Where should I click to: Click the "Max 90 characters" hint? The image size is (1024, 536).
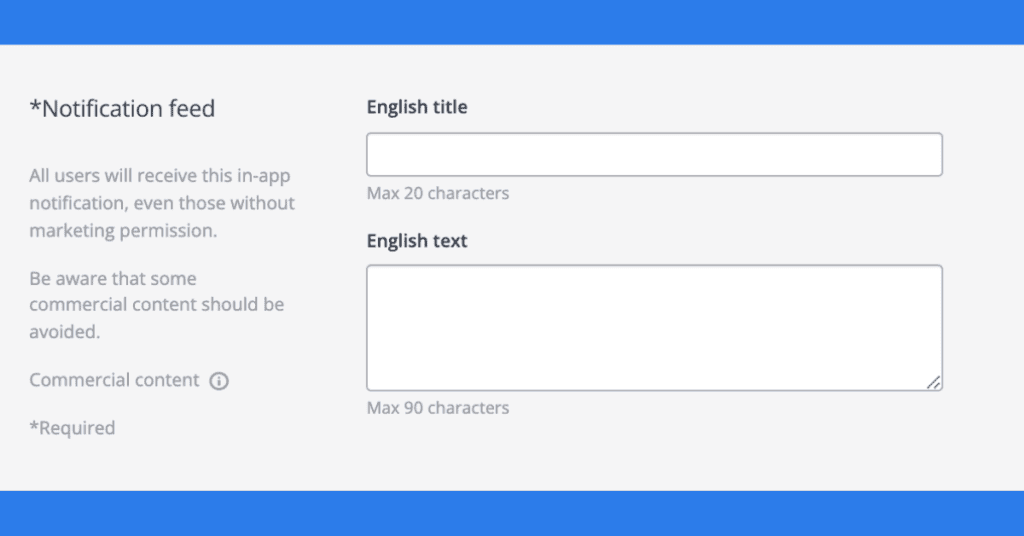tap(437, 408)
